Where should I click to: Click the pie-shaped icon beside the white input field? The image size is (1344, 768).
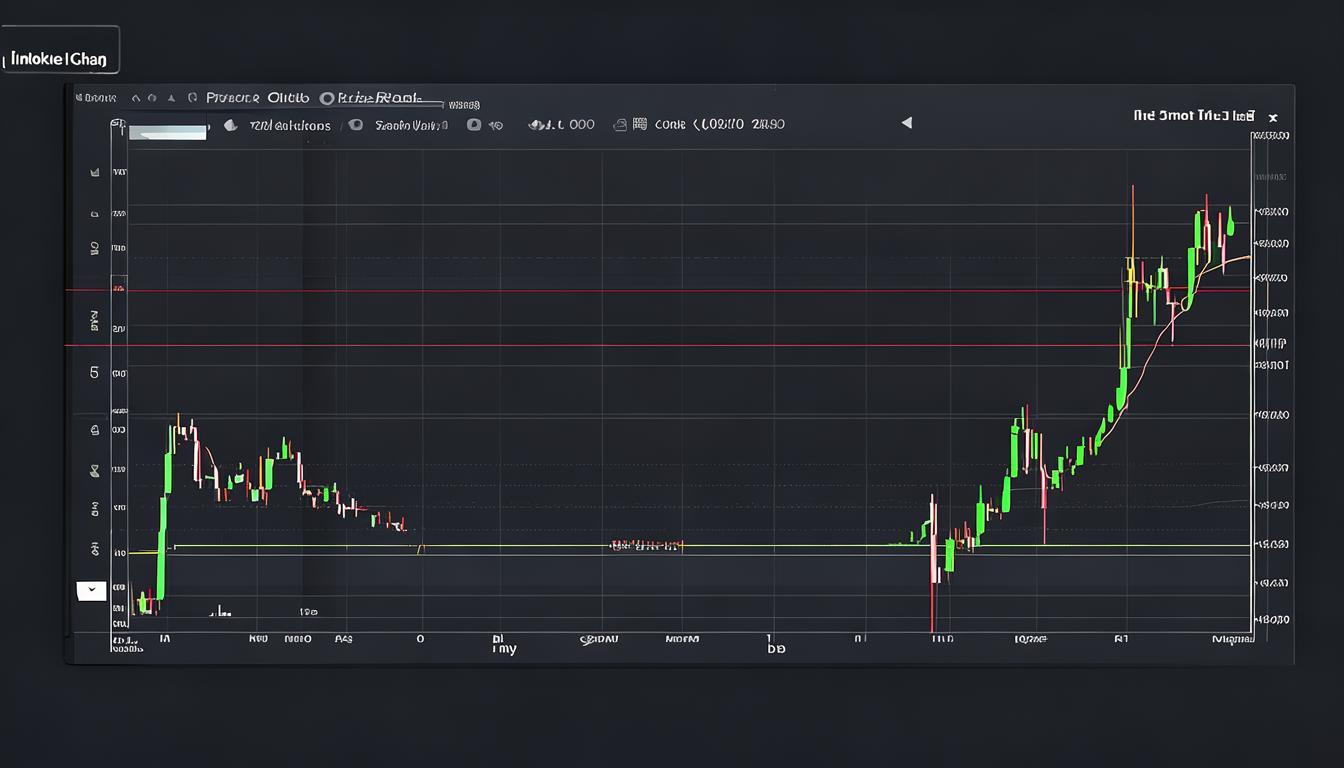pos(230,125)
